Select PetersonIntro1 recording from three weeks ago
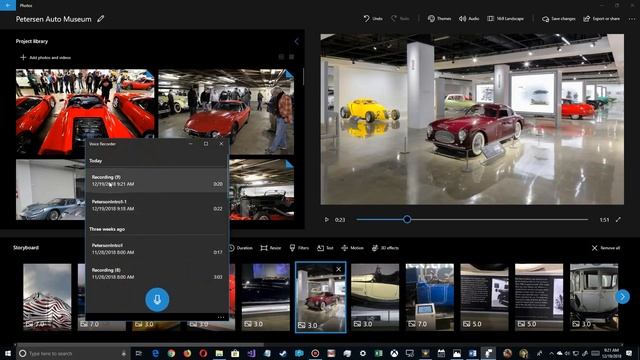Viewport: 640px width, 360px height. click(x=157, y=249)
